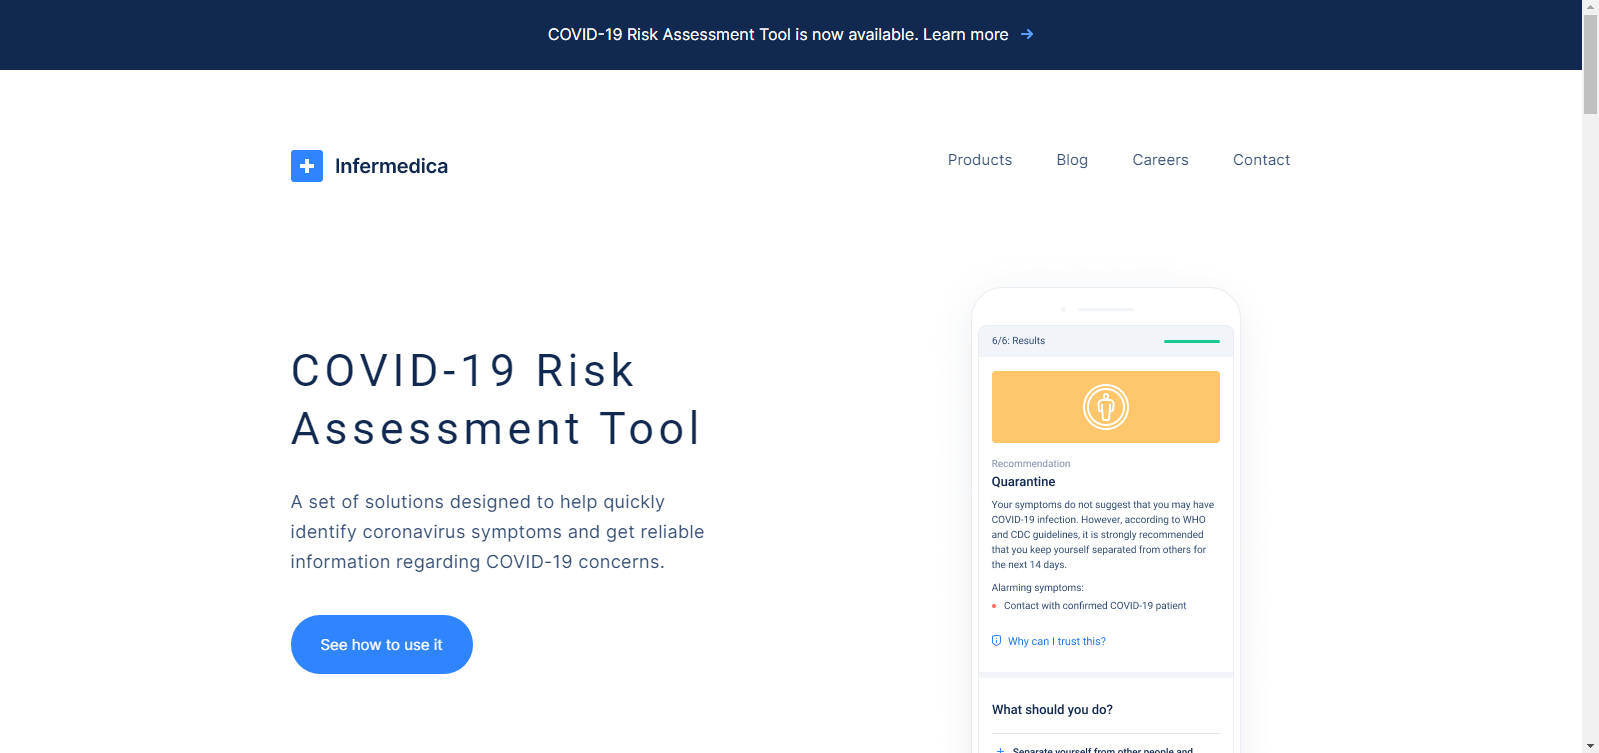Click the Recommendation label in phone mockup
Screen dimensions: 1599x753
point(1030,464)
